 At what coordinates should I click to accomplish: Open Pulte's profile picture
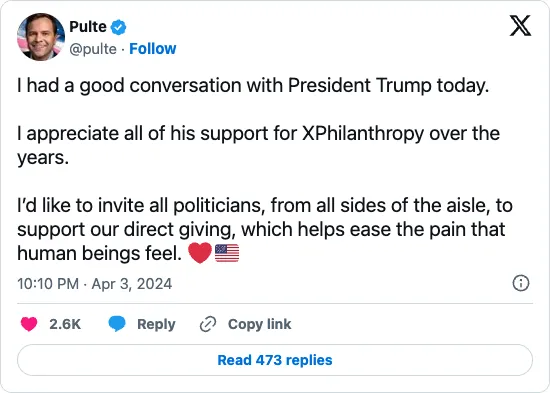(41, 37)
